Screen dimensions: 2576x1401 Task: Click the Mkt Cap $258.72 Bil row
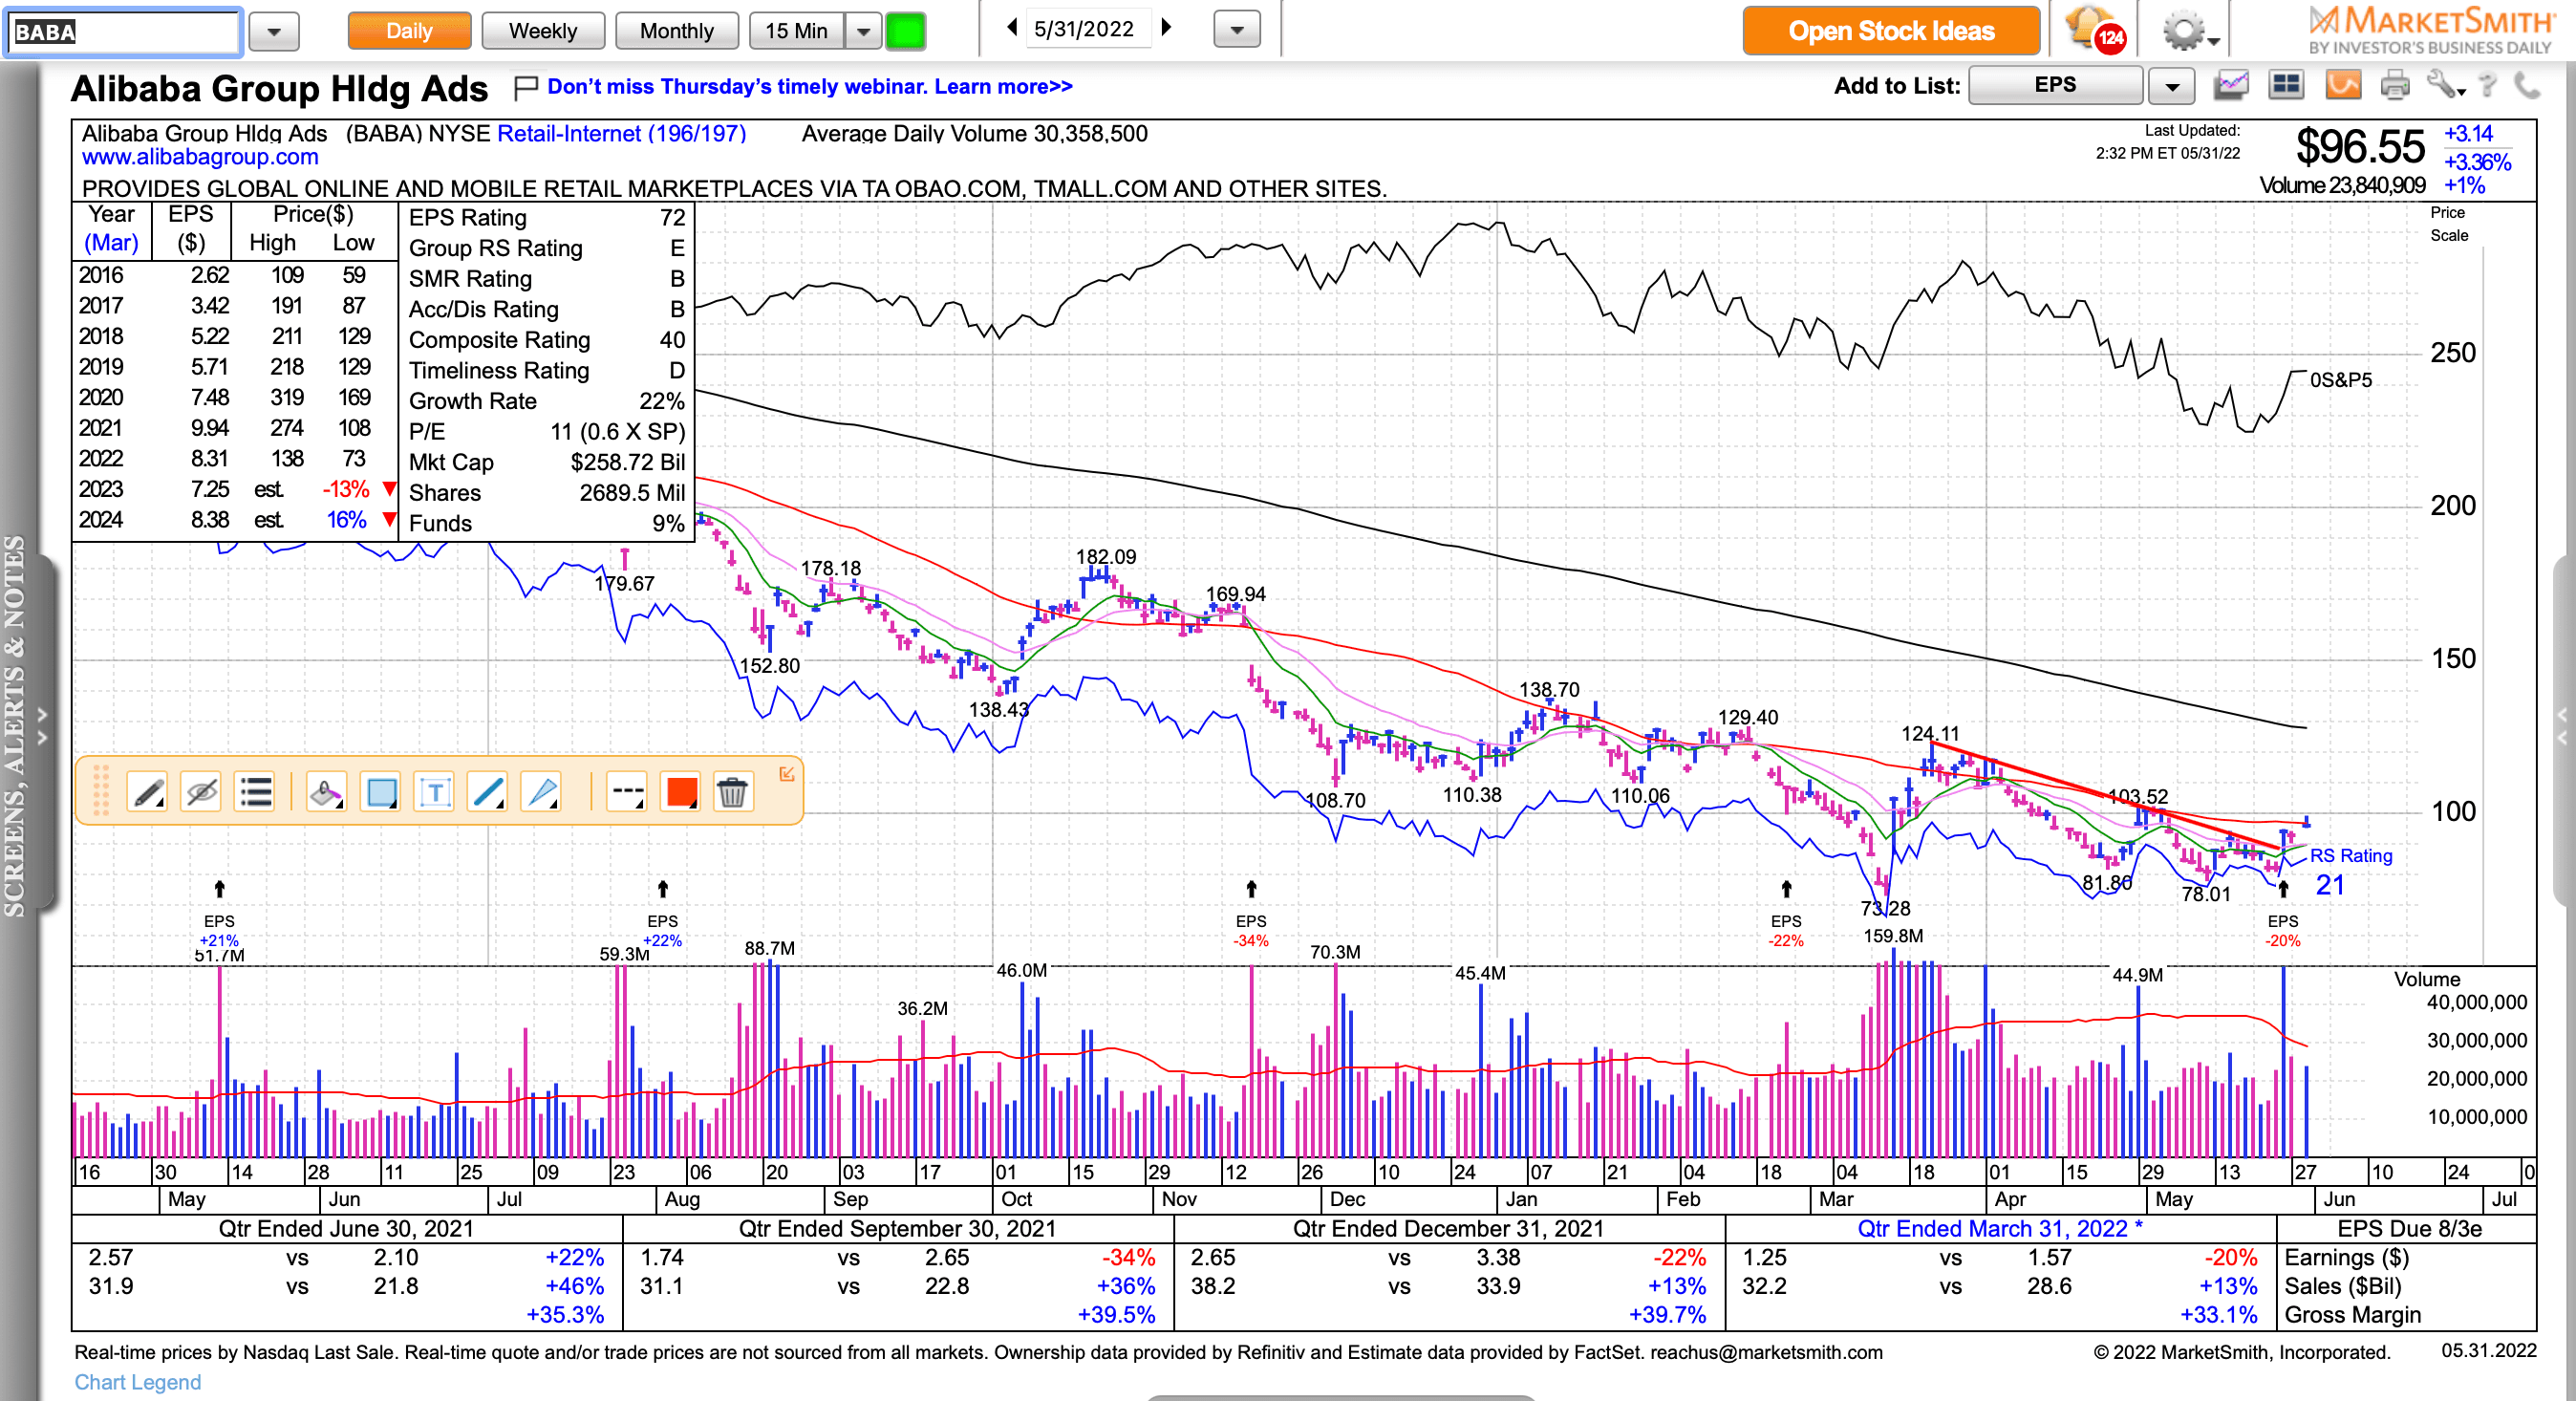[546, 462]
